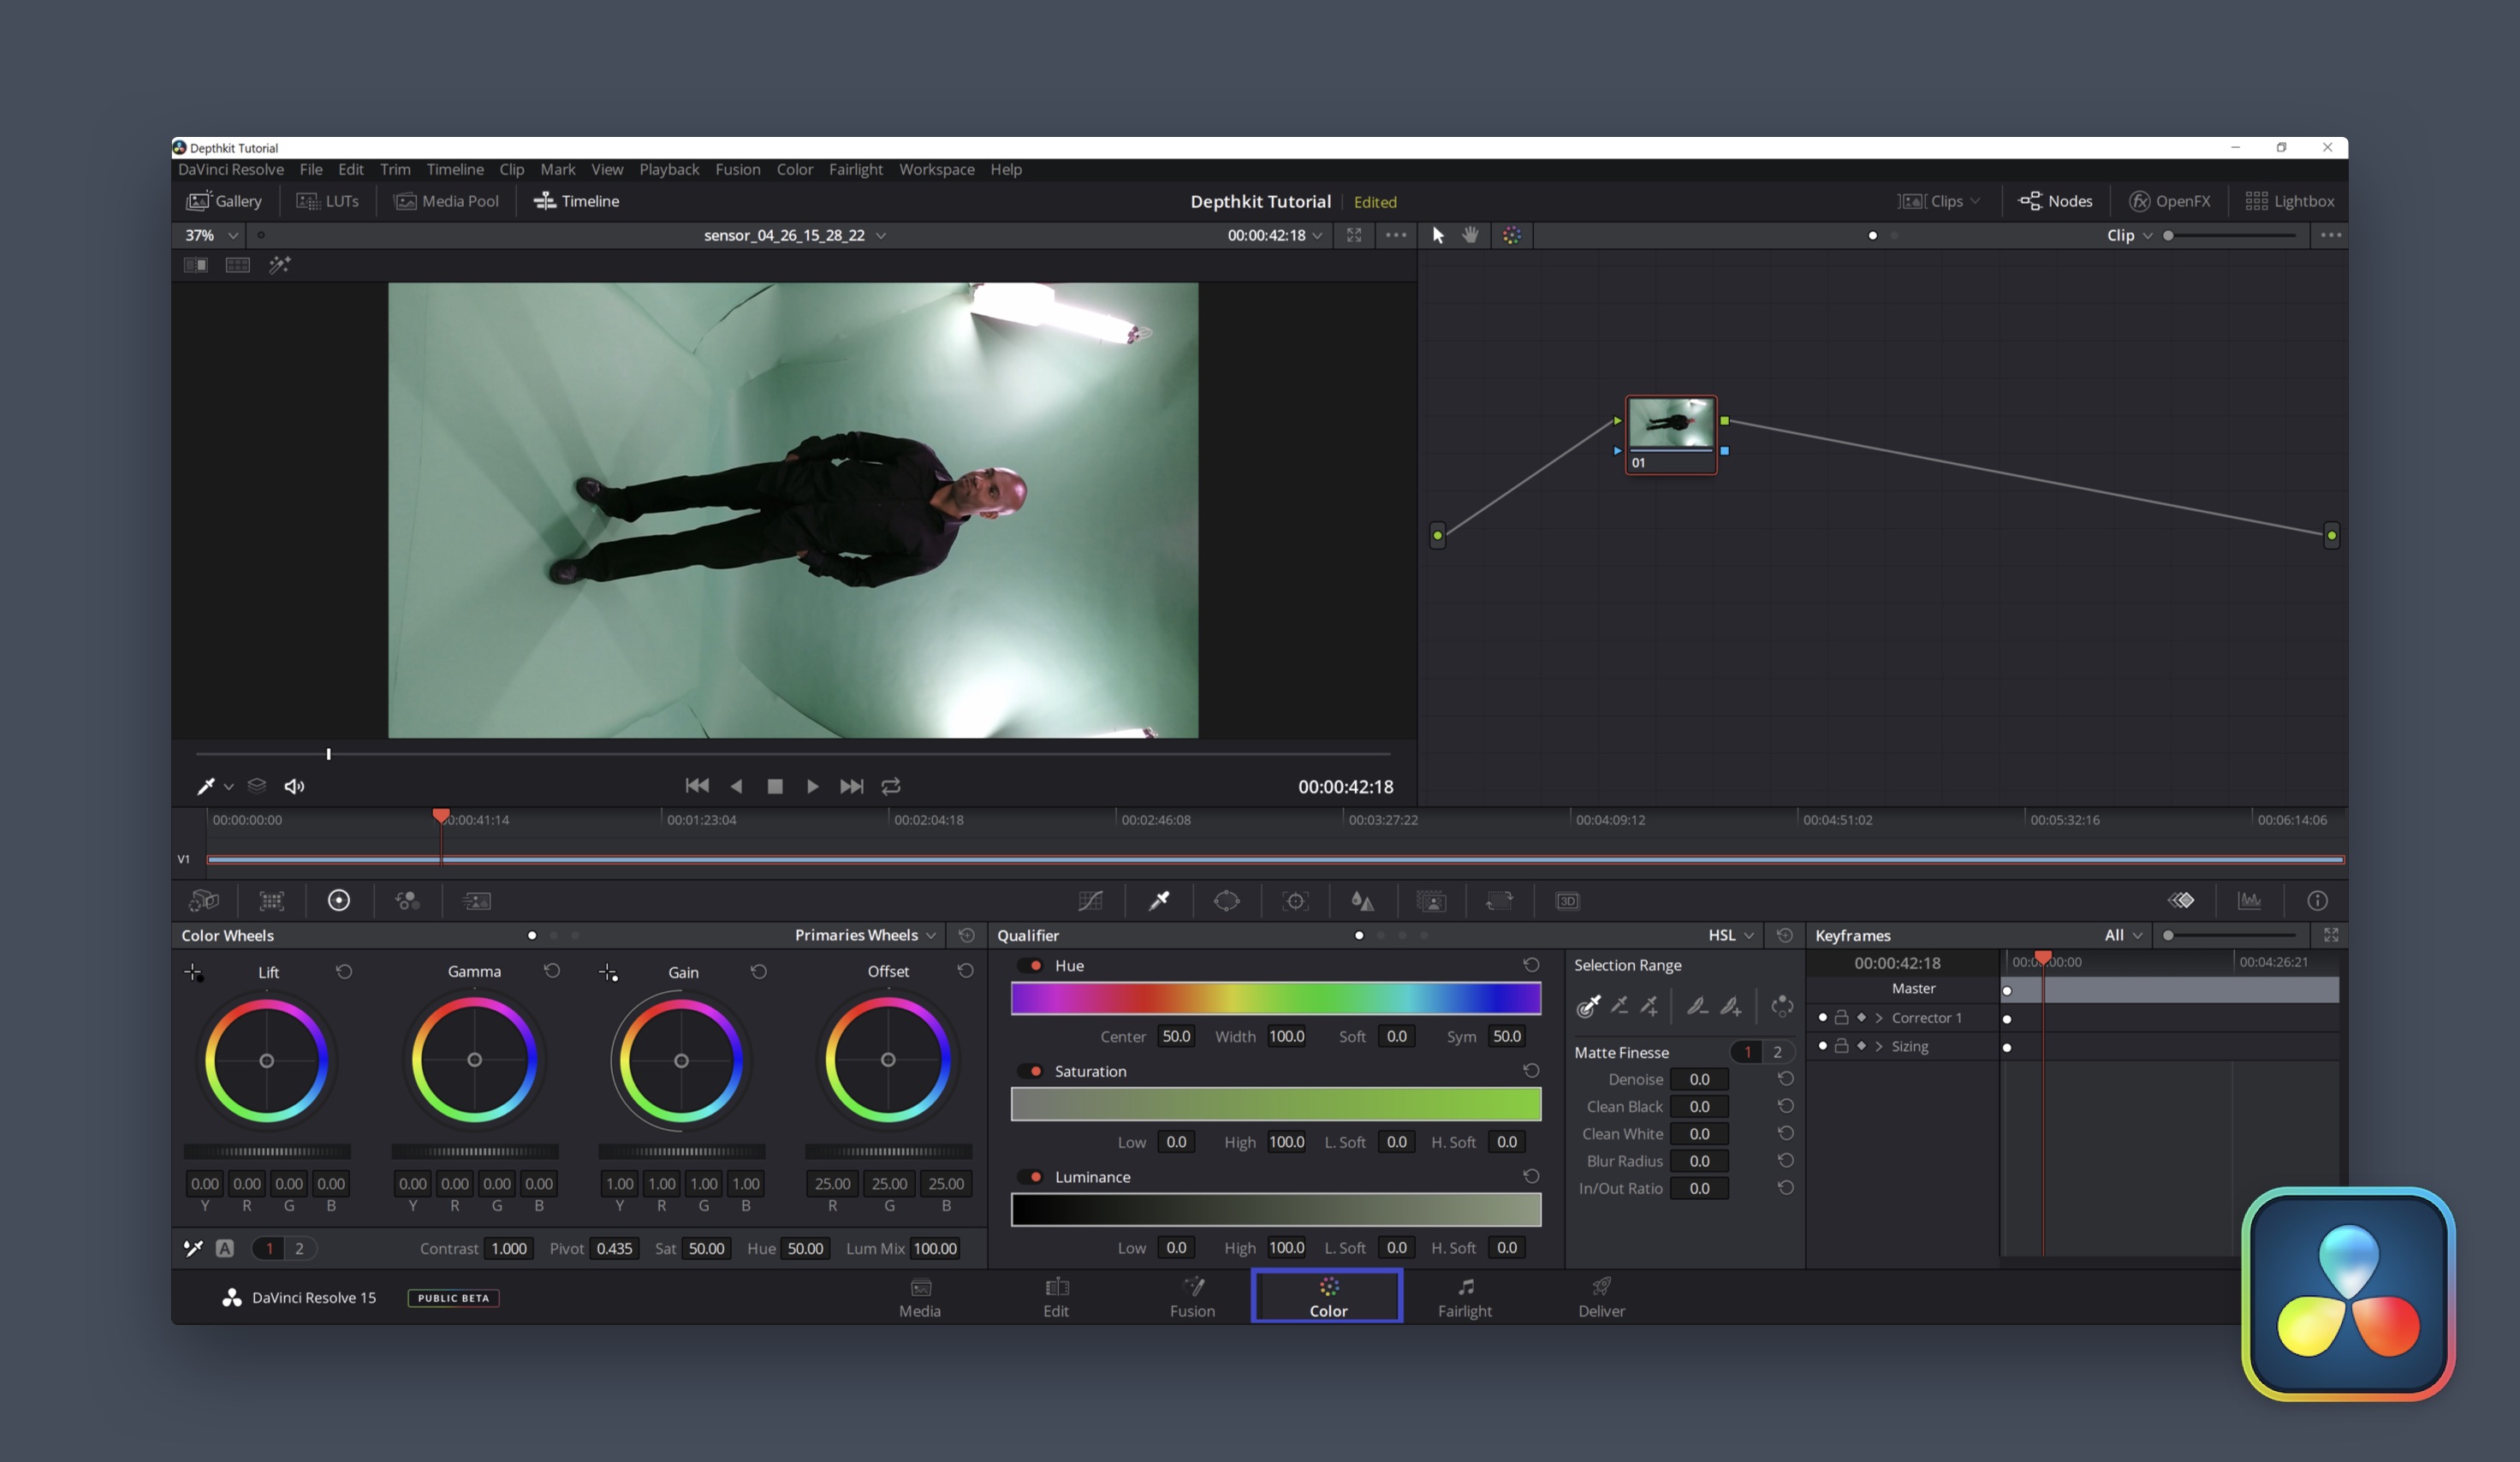Select the hand pan tool in node editor

click(1470, 235)
